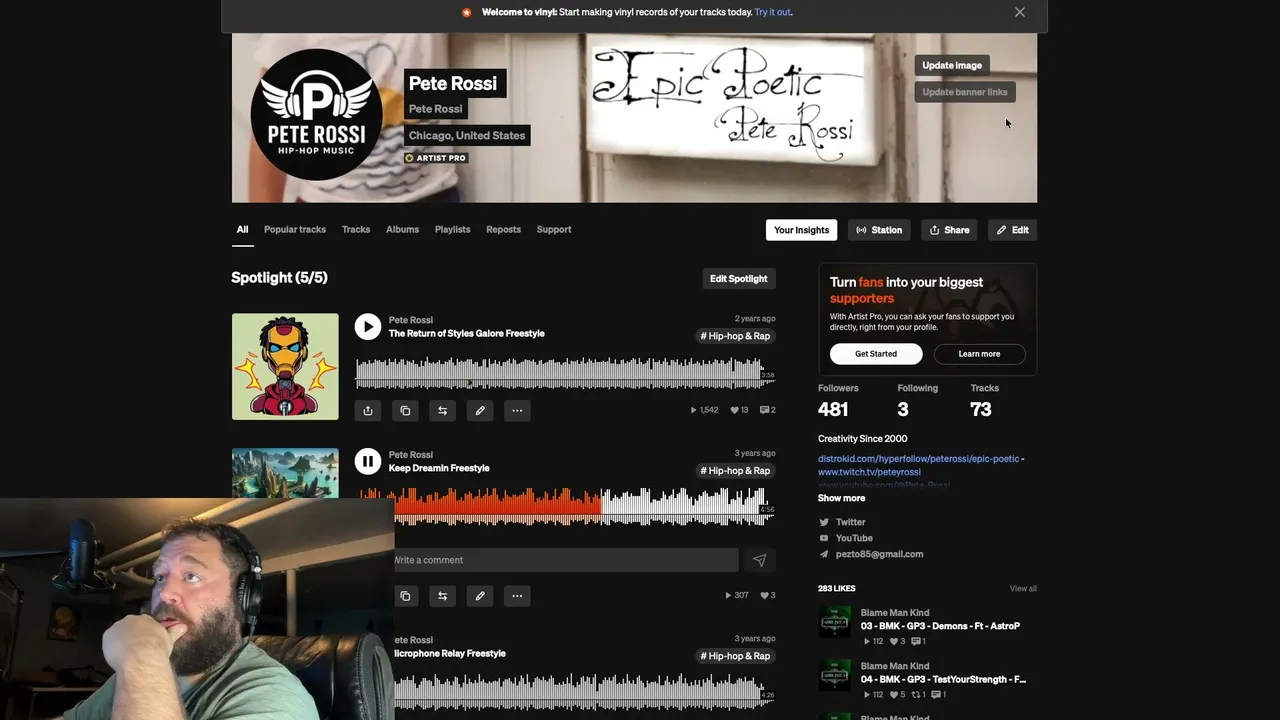Click the heart count 13 on Return of Styles

(739, 410)
